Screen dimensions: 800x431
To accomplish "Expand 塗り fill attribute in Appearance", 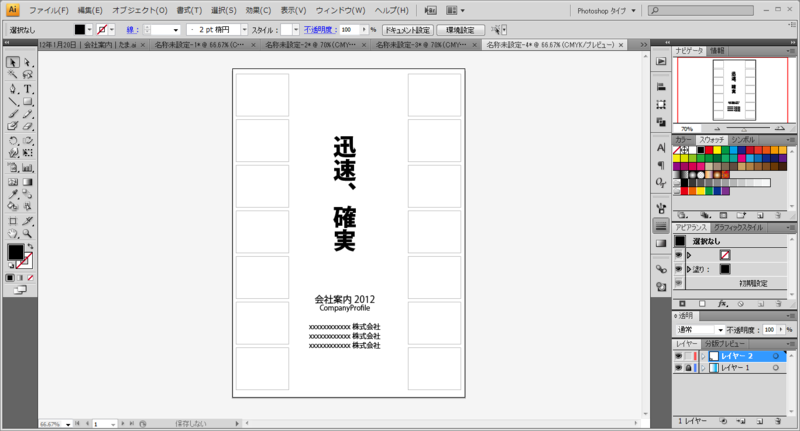I will point(689,269).
